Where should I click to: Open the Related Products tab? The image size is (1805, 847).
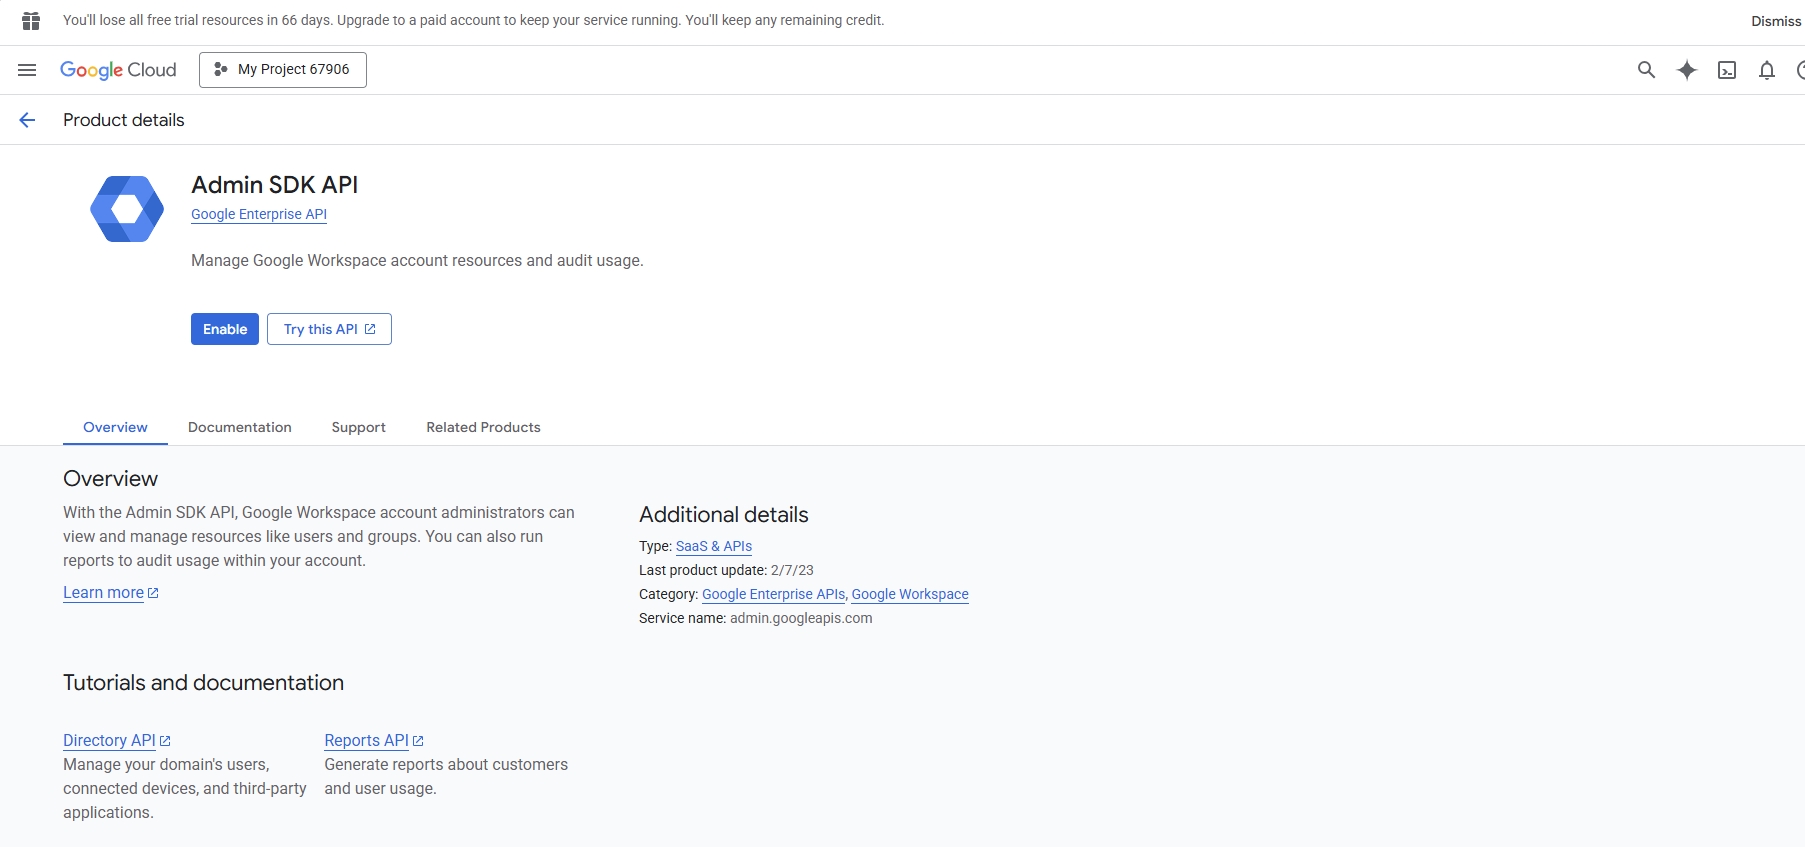tap(483, 427)
